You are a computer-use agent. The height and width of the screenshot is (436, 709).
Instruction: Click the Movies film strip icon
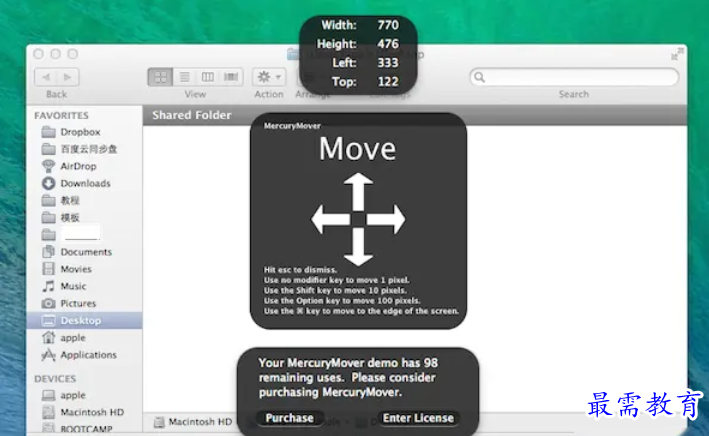click(48, 269)
